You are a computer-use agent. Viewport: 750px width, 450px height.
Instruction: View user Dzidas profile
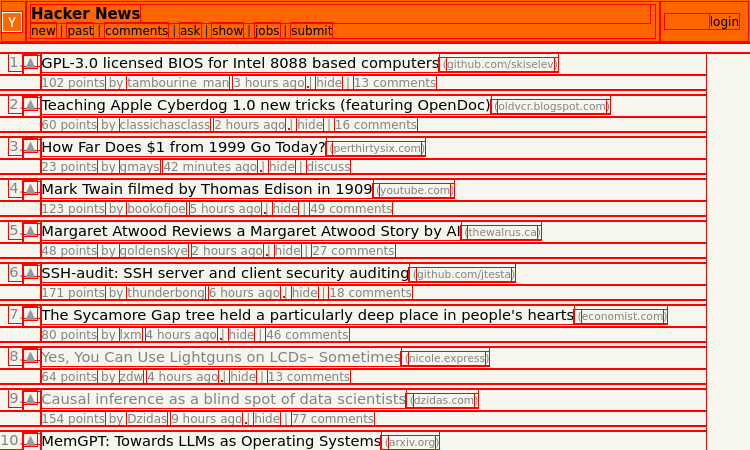click(x=147, y=419)
